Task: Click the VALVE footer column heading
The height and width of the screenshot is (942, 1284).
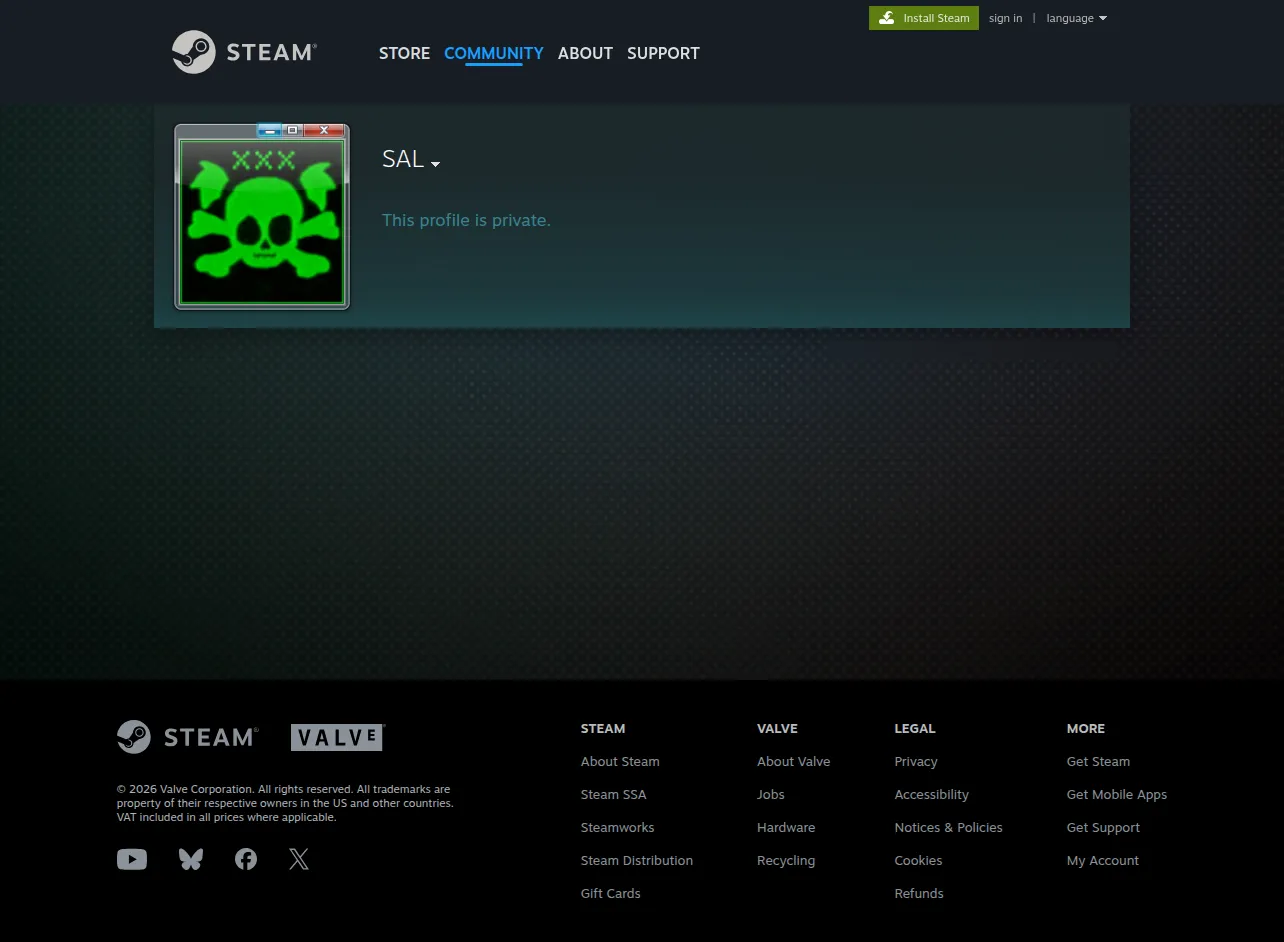Action: point(778,728)
